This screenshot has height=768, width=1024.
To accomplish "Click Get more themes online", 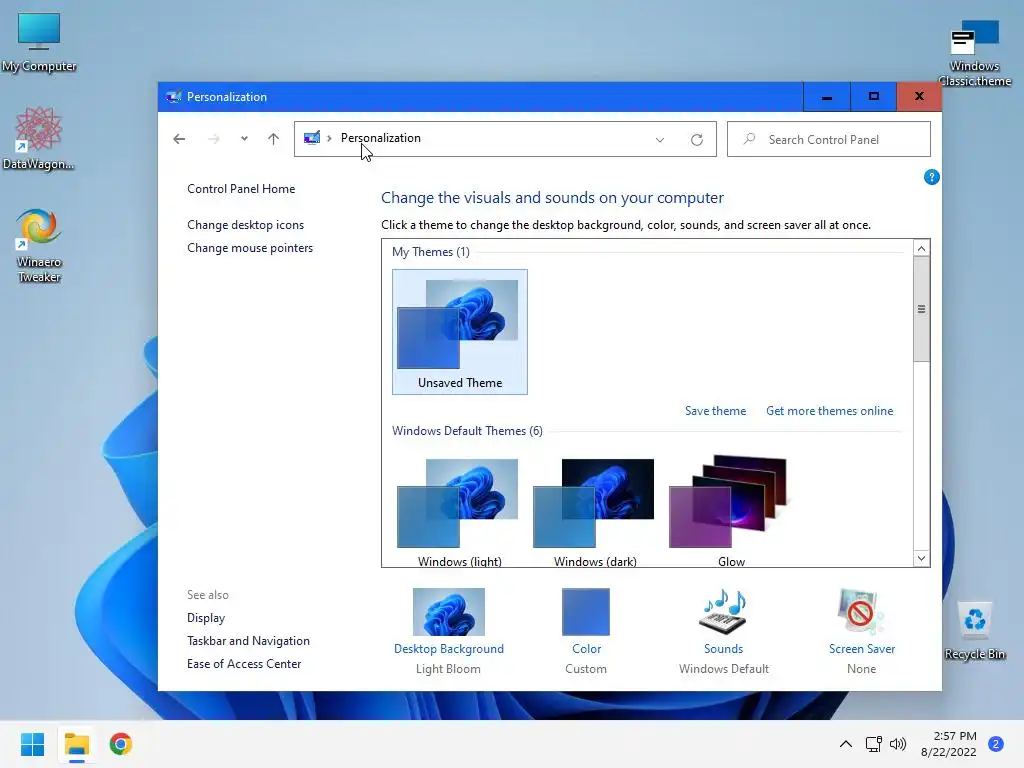I will click(829, 411).
